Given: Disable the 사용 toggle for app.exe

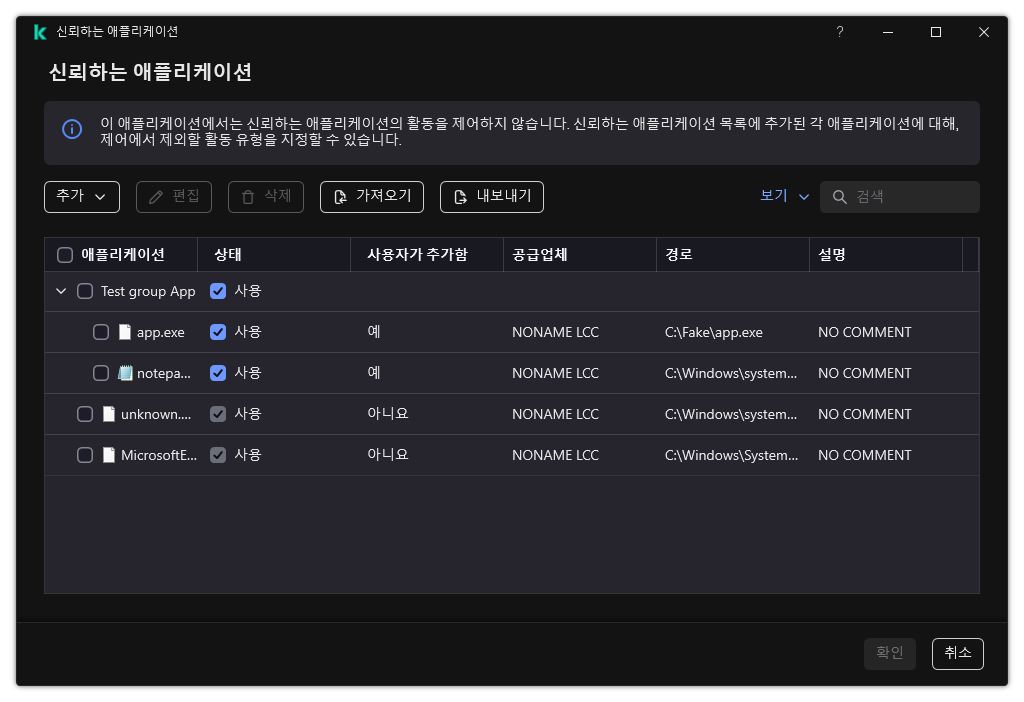Looking at the screenshot, I should pos(217,331).
